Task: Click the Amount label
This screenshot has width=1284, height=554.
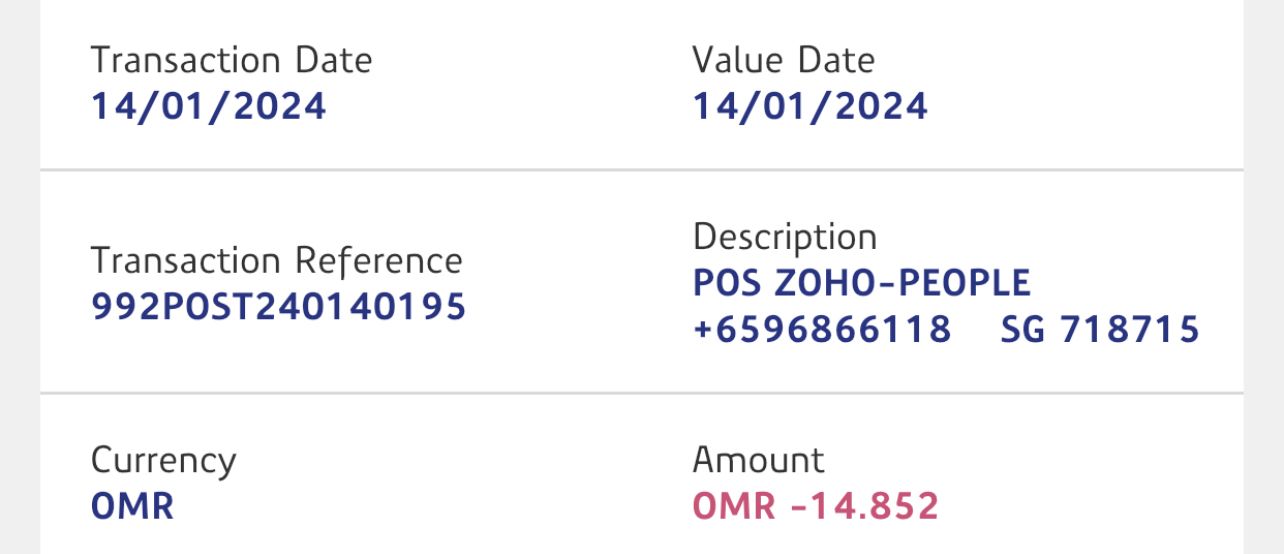Action: [x=758, y=461]
